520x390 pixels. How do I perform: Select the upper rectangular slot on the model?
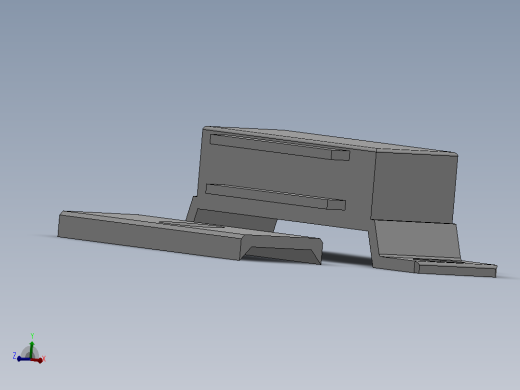[x=280, y=147]
